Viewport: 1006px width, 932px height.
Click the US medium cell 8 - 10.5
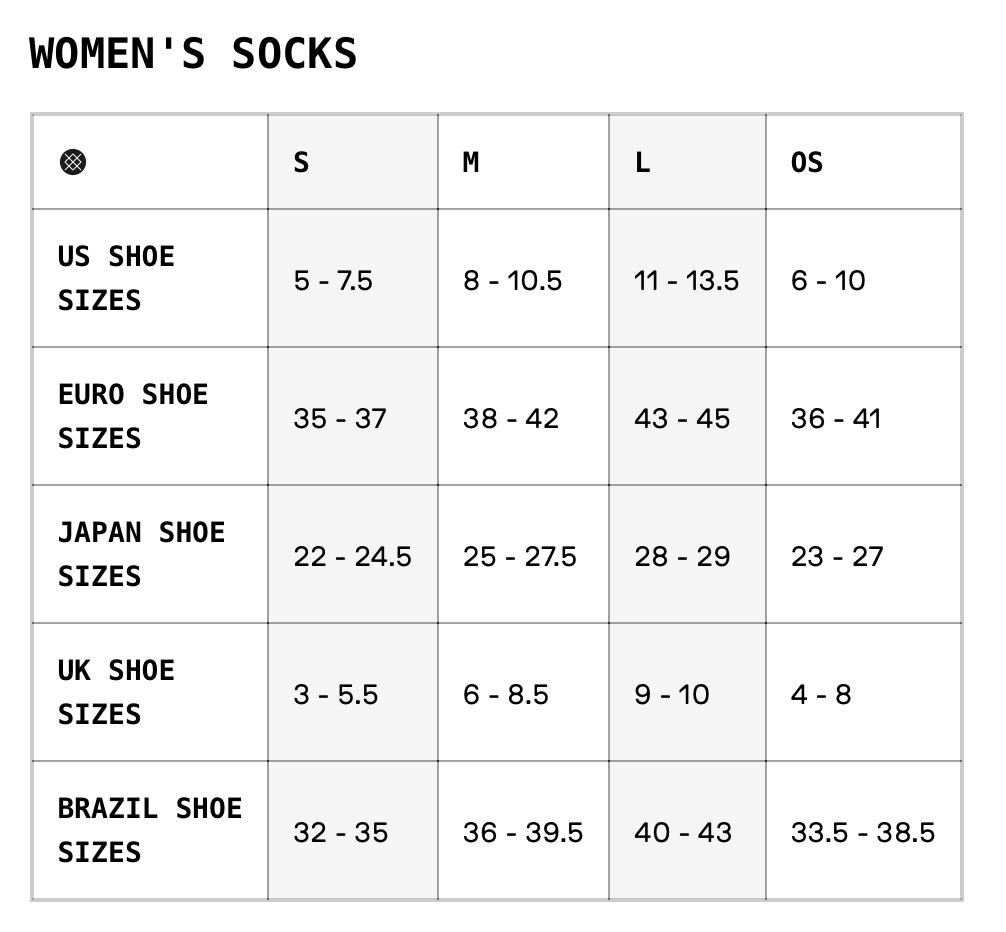tap(512, 280)
